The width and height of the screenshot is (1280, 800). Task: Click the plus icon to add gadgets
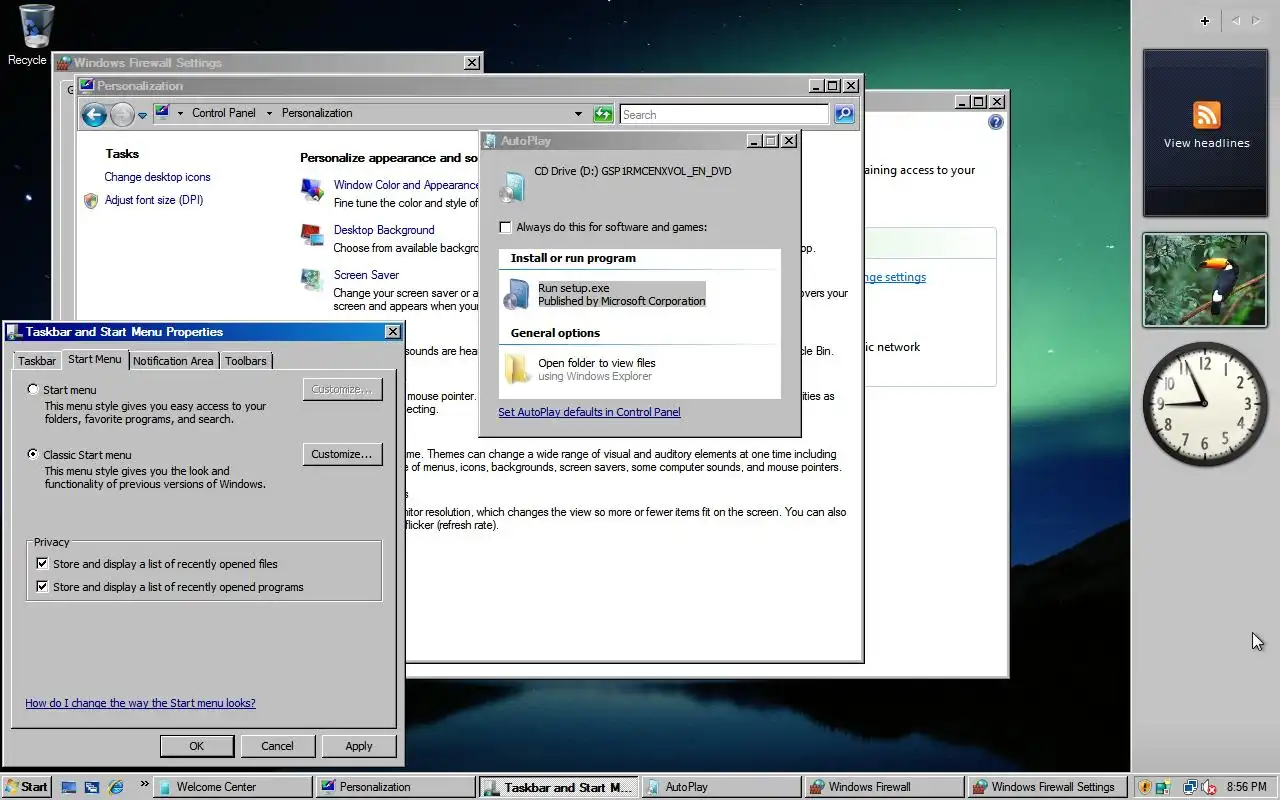pyautogui.click(x=1205, y=21)
